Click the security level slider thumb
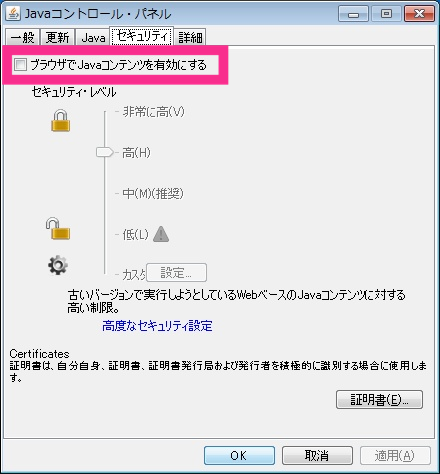Viewport: 440px width, 474px height. (105, 152)
